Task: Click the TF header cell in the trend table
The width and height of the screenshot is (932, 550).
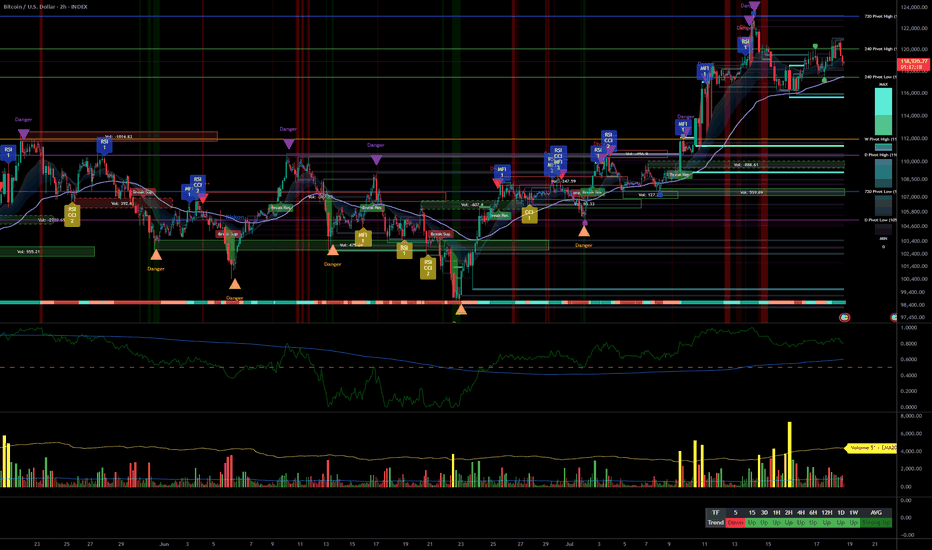Action: point(716,513)
